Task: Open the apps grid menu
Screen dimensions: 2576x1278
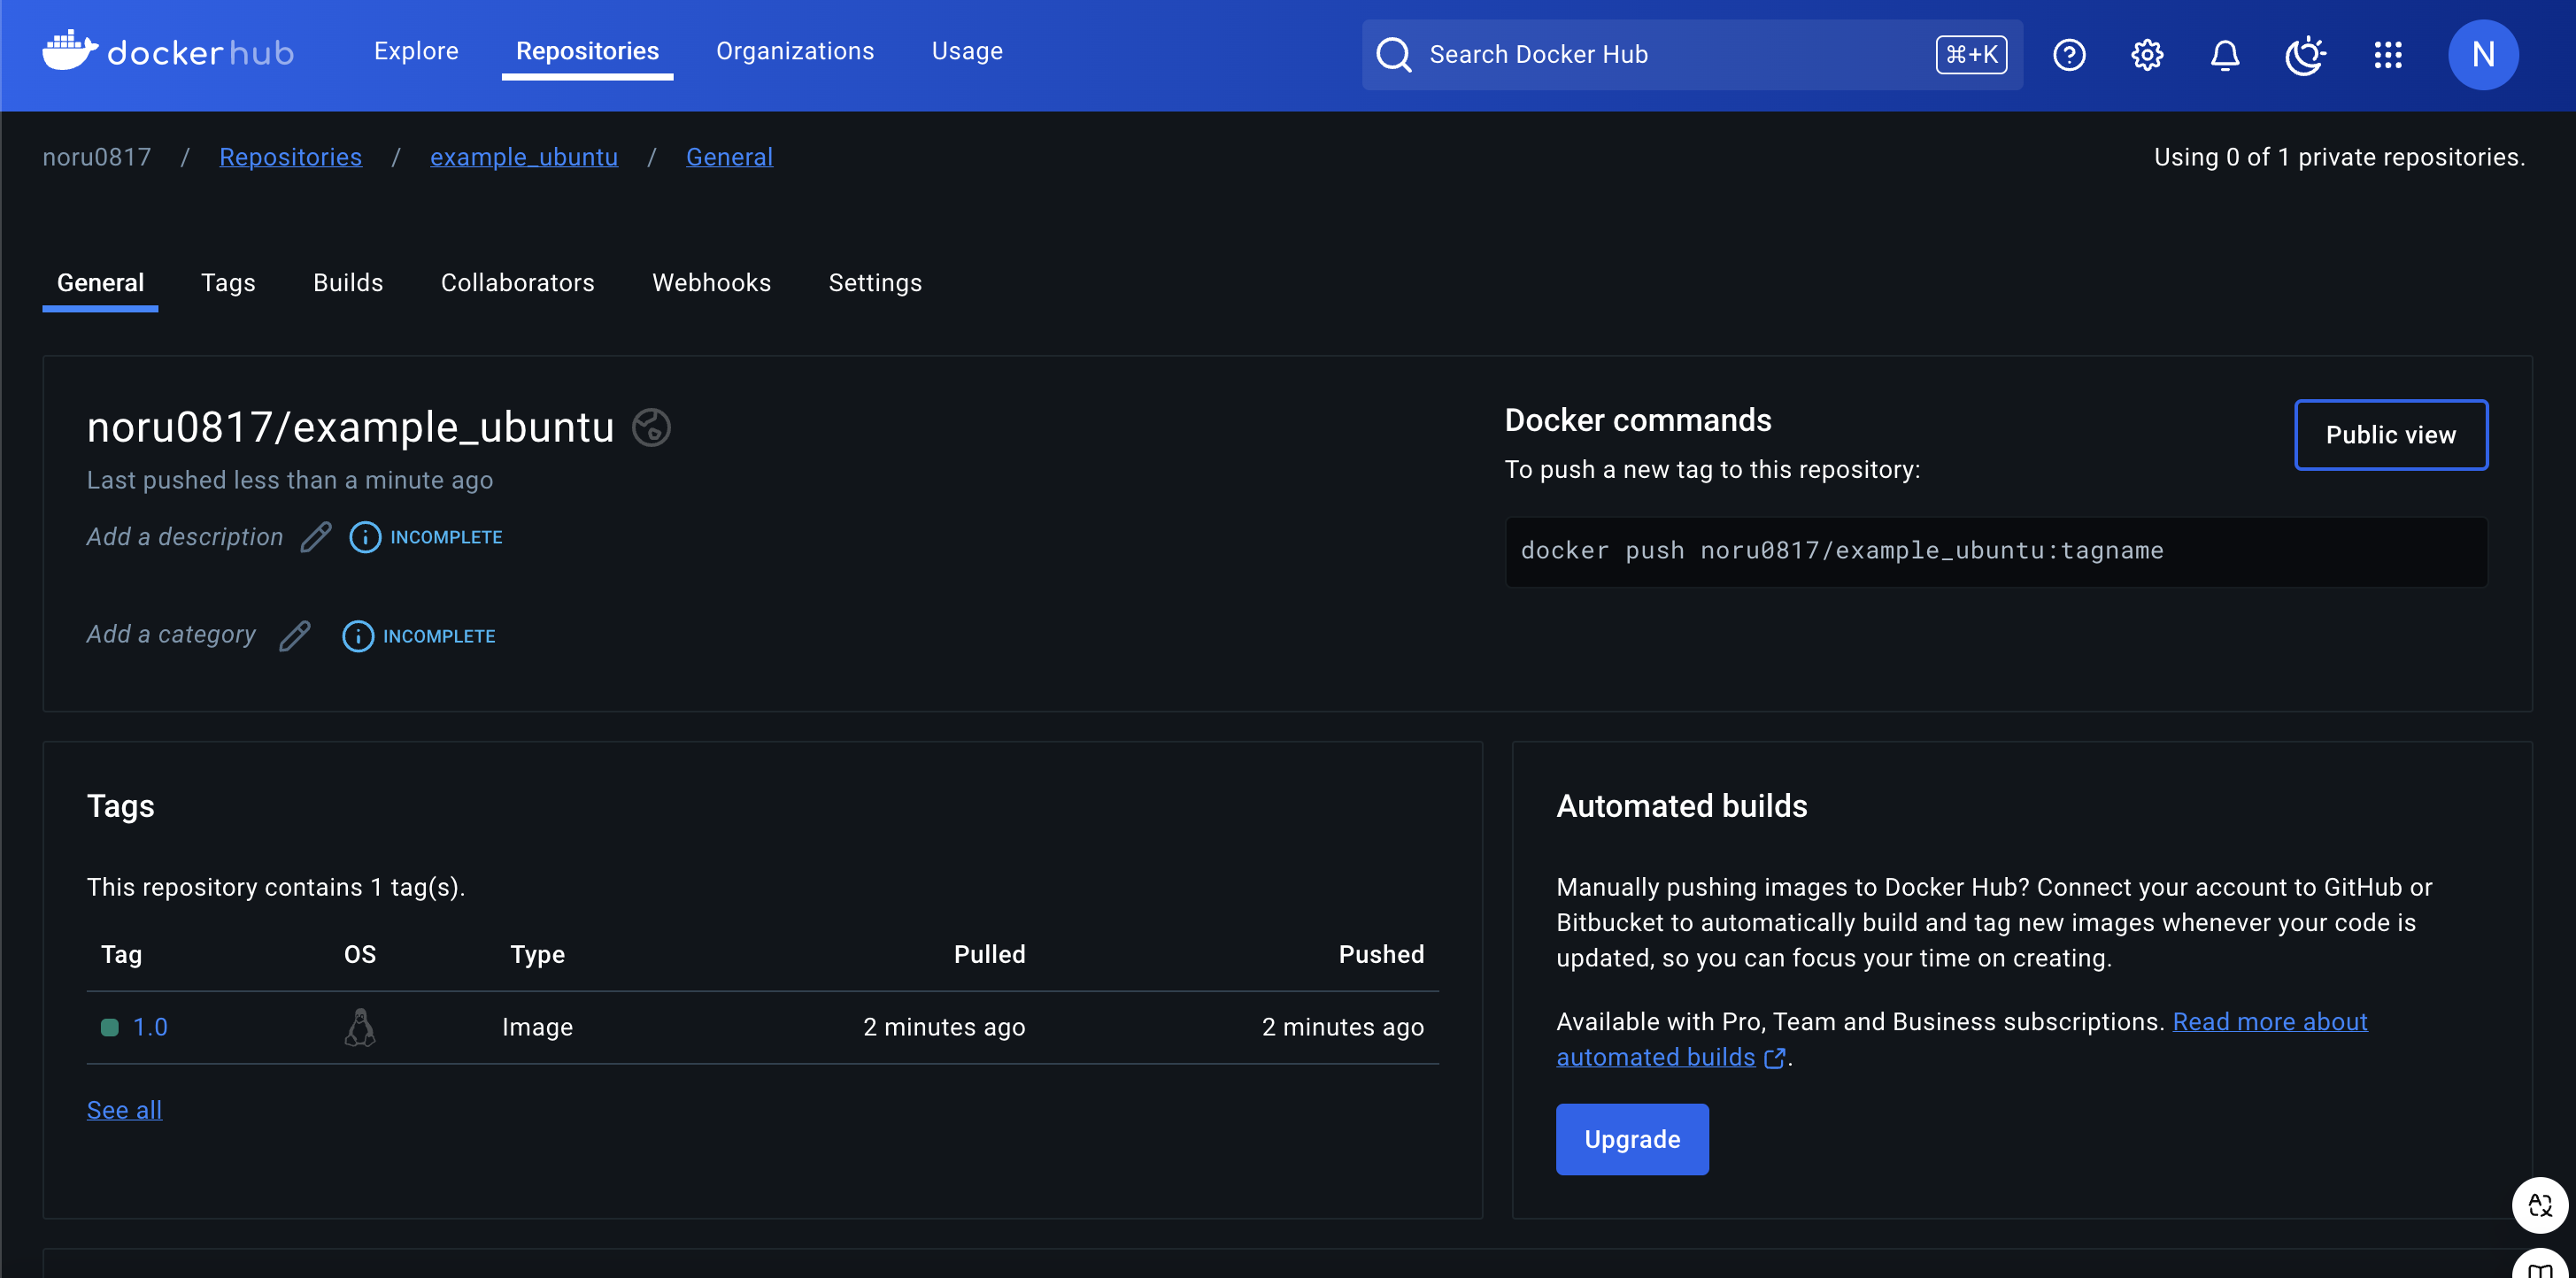Action: click(x=2388, y=54)
